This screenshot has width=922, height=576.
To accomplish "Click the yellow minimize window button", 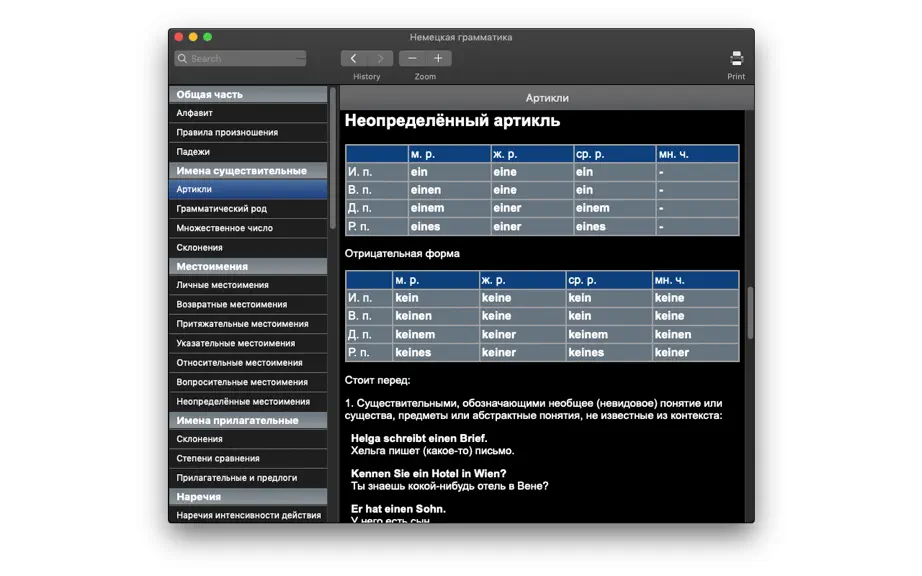I will tap(193, 37).
